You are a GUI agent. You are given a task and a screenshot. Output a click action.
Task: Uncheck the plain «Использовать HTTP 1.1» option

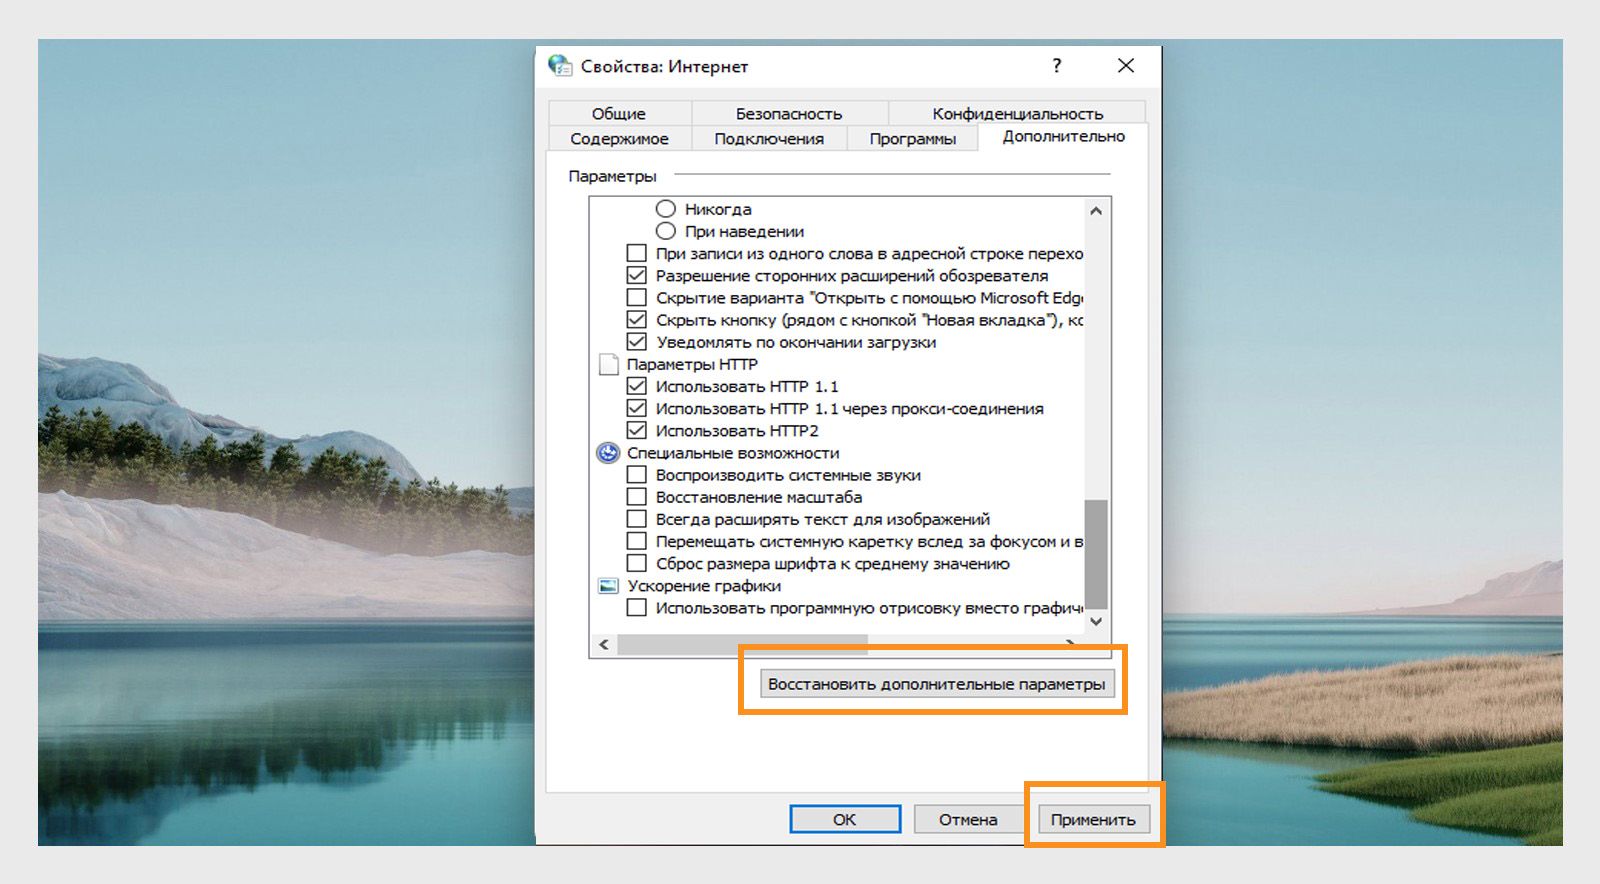click(636, 386)
